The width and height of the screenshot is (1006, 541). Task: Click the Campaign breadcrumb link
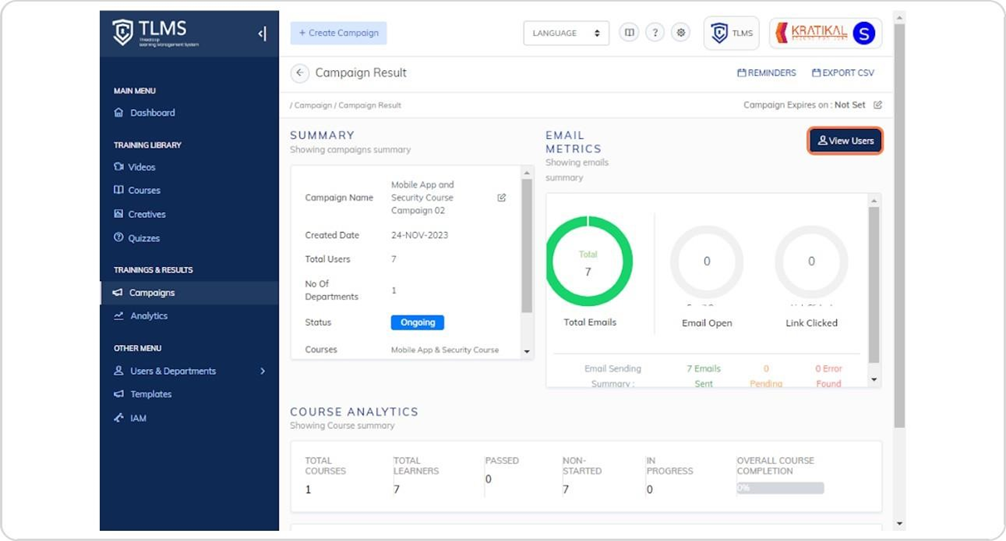313,105
